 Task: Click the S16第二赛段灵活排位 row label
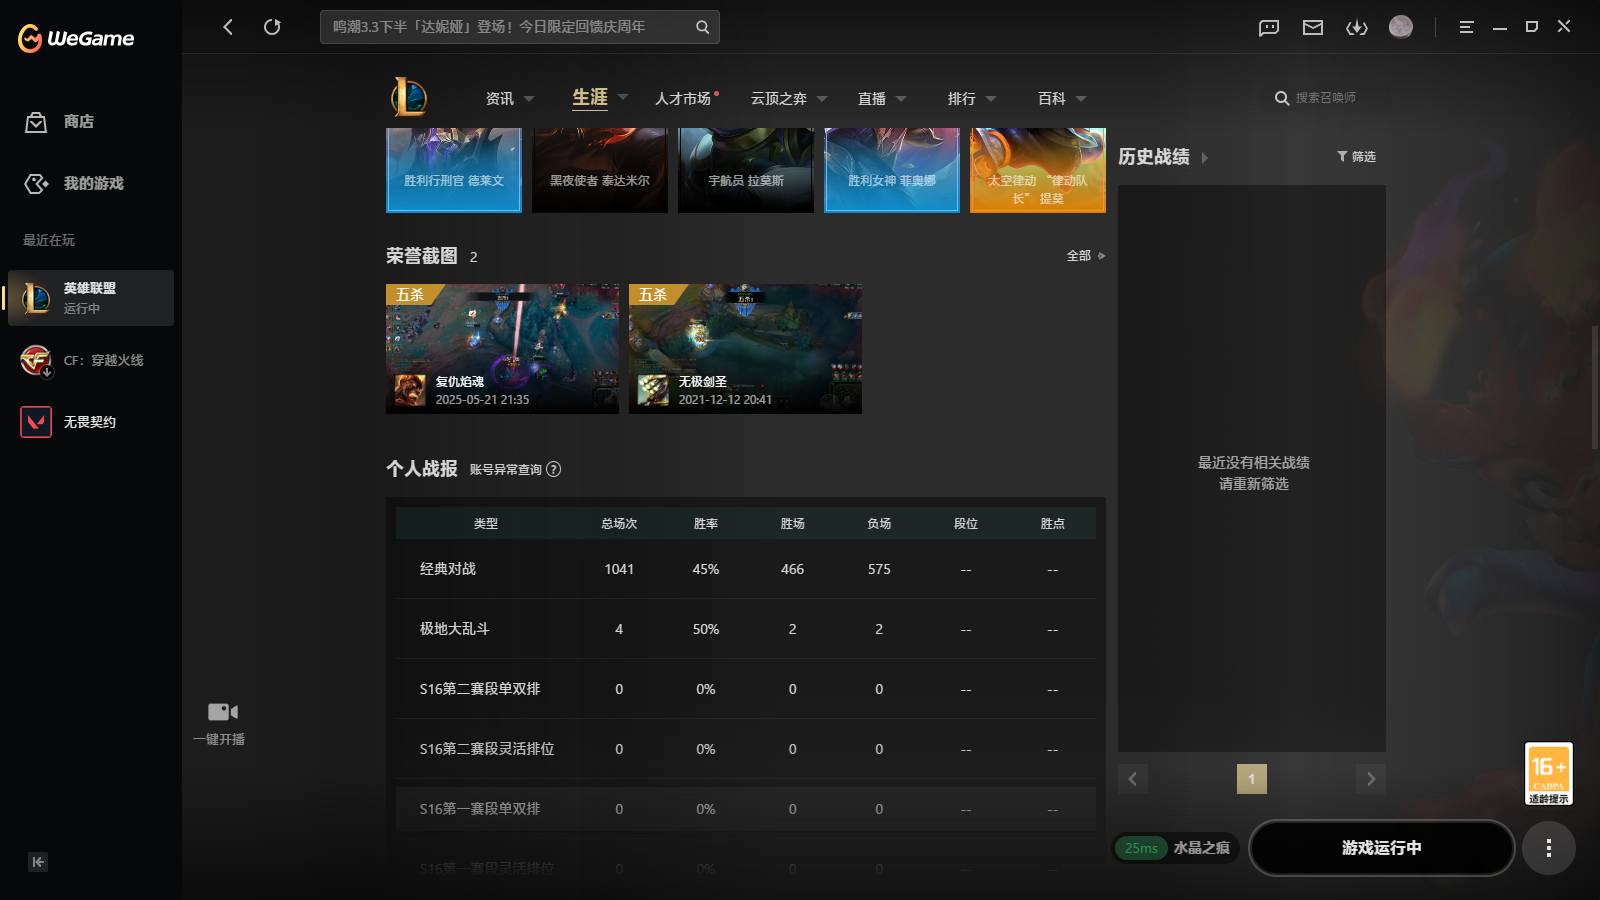coord(487,749)
